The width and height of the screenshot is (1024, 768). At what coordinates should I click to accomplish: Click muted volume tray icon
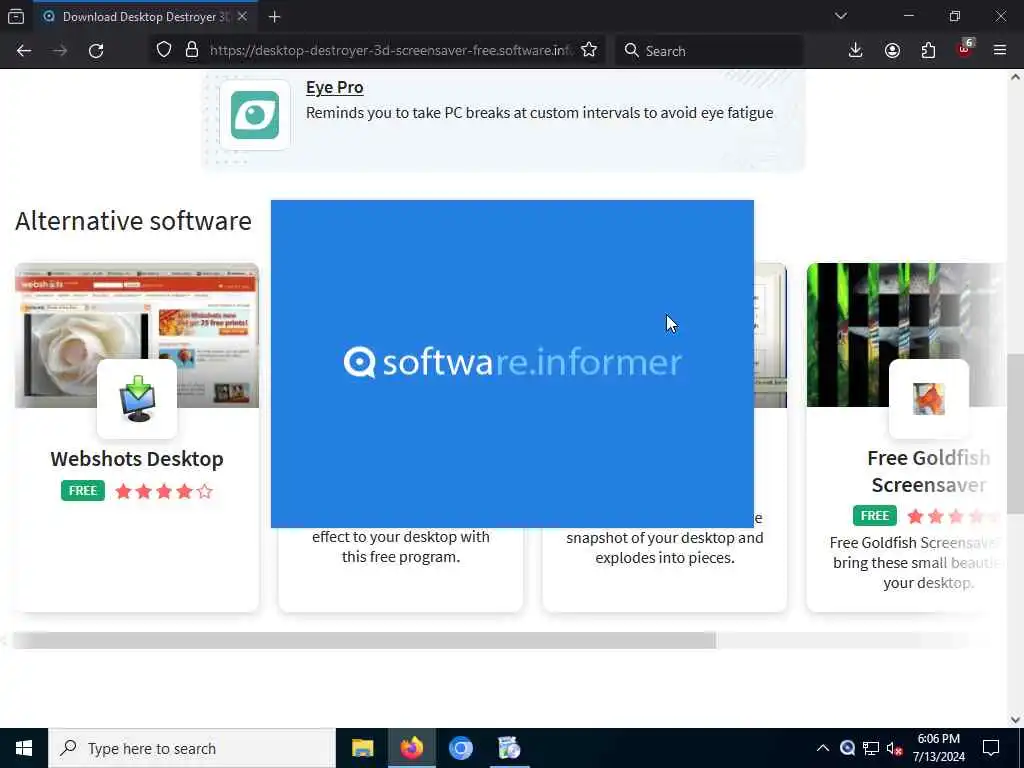click(895, 749)
